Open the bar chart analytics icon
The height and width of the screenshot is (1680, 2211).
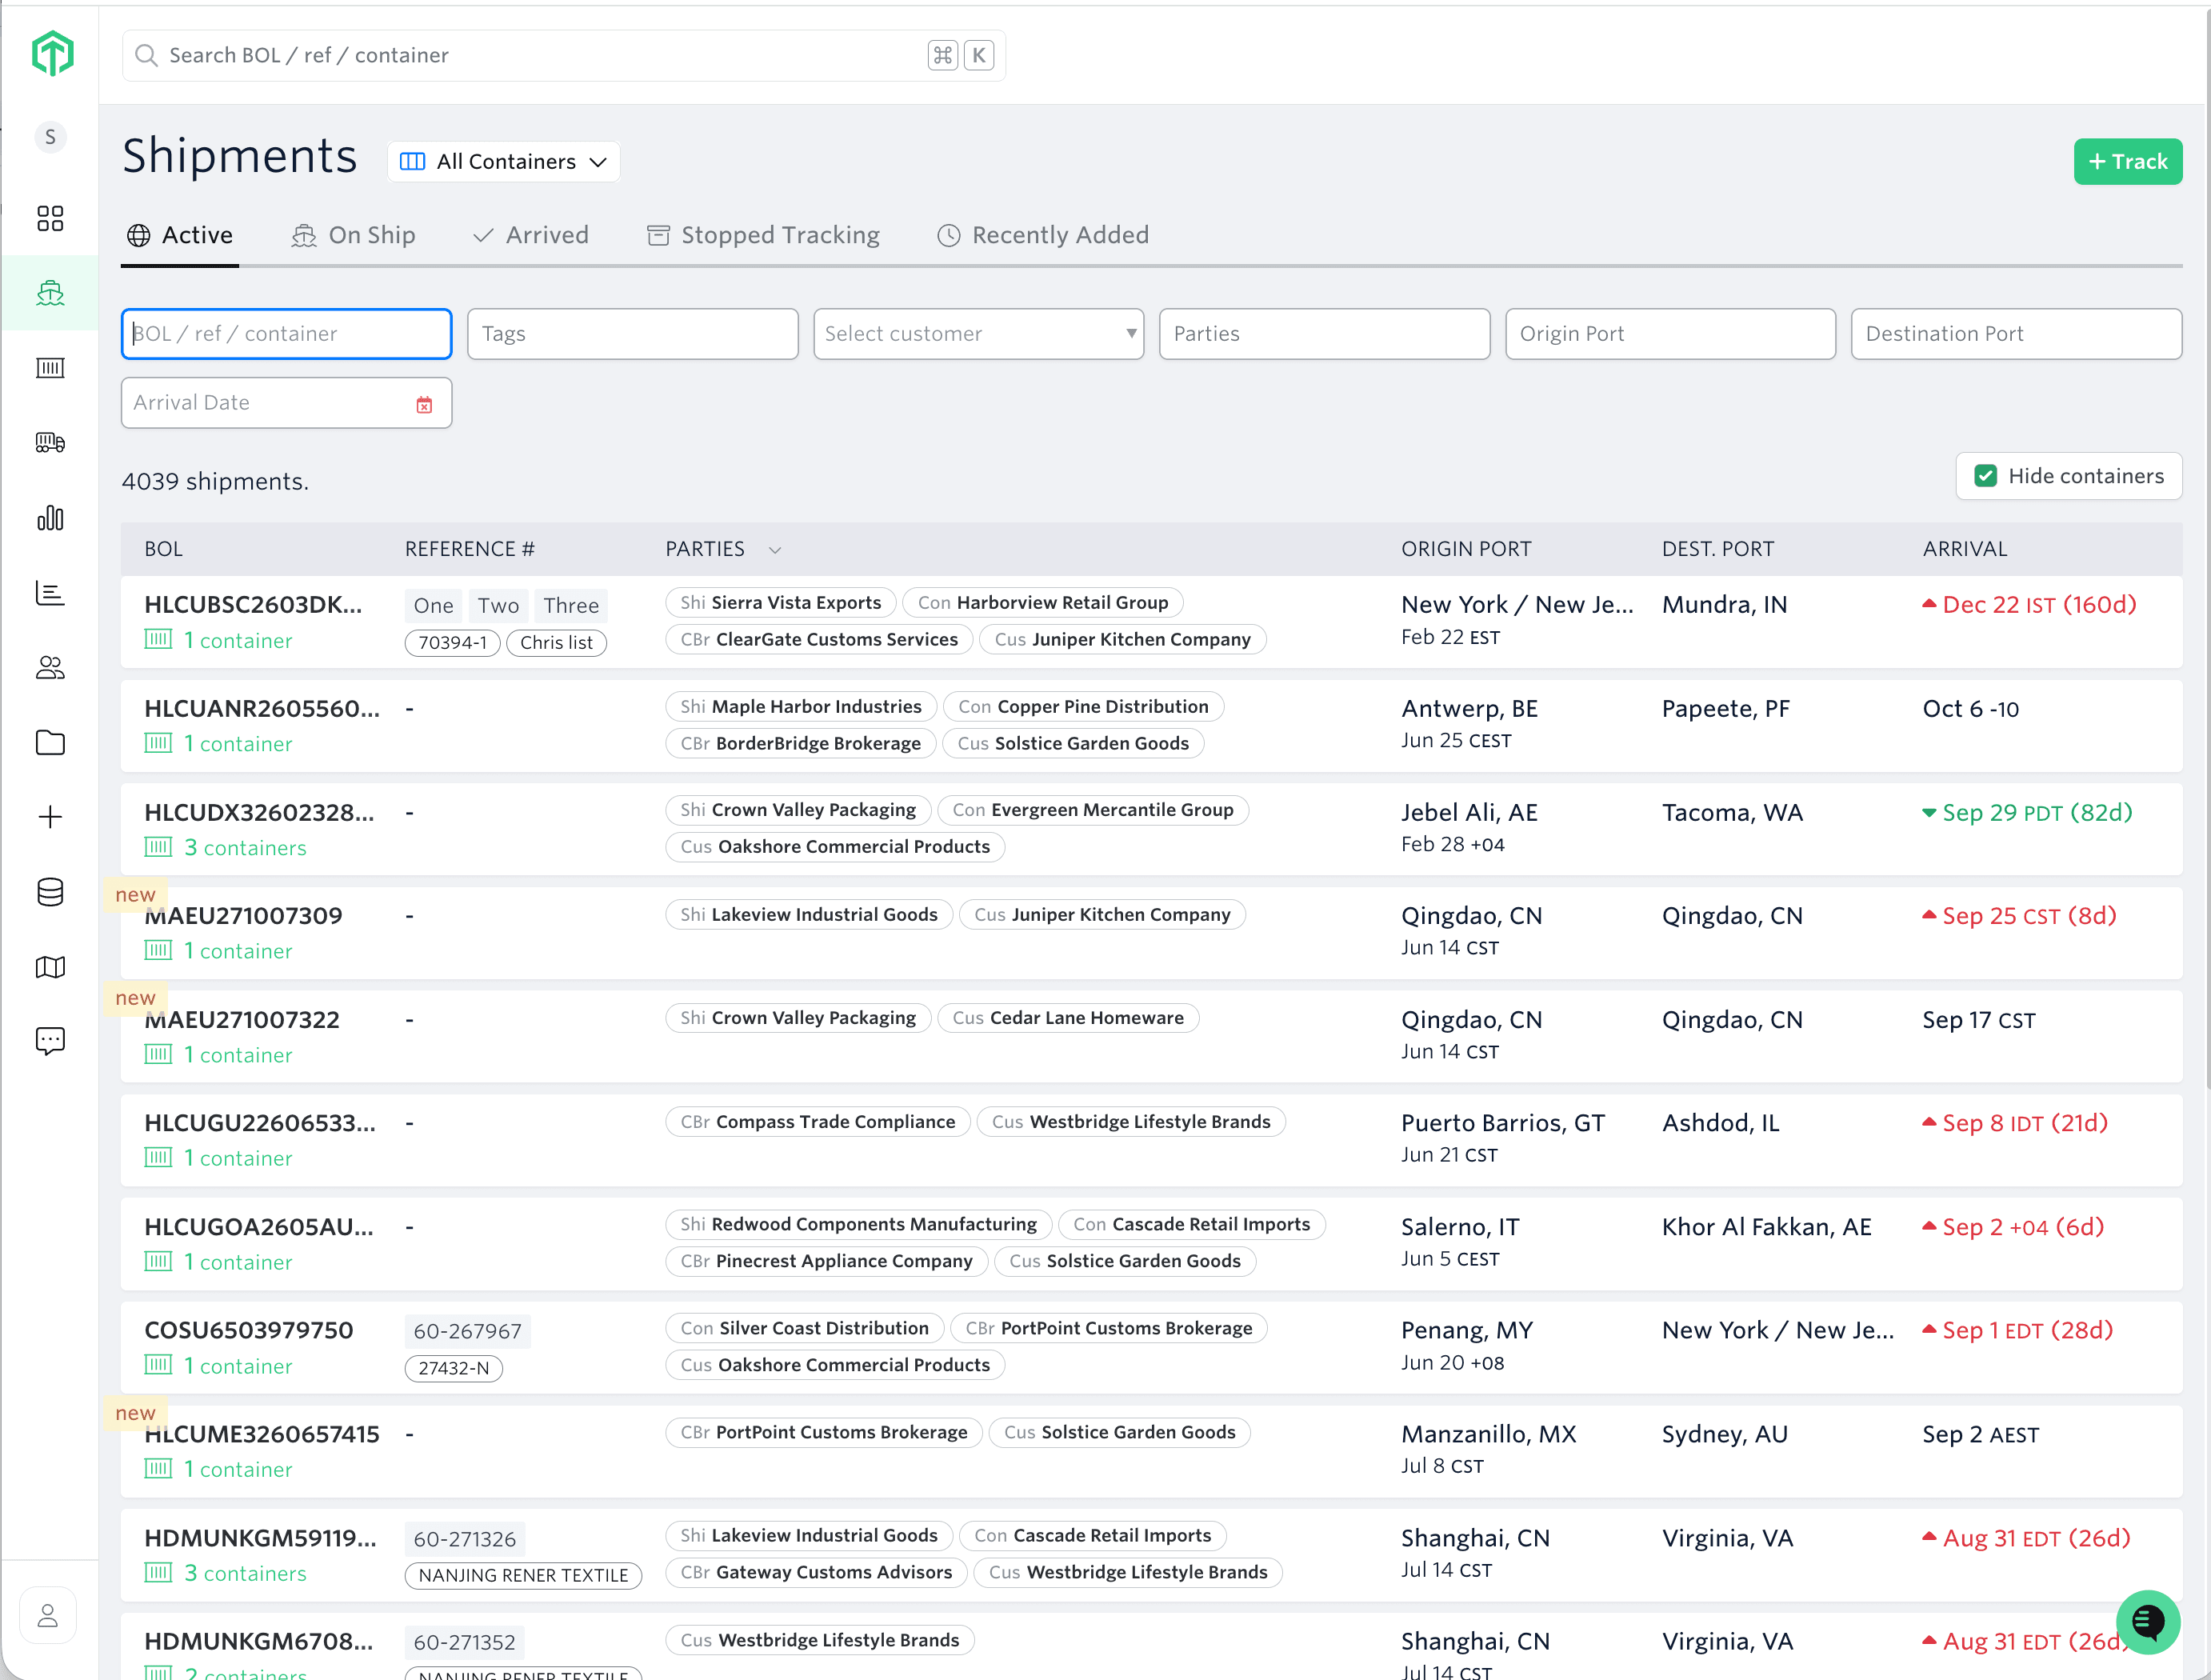tap(50, 518)
